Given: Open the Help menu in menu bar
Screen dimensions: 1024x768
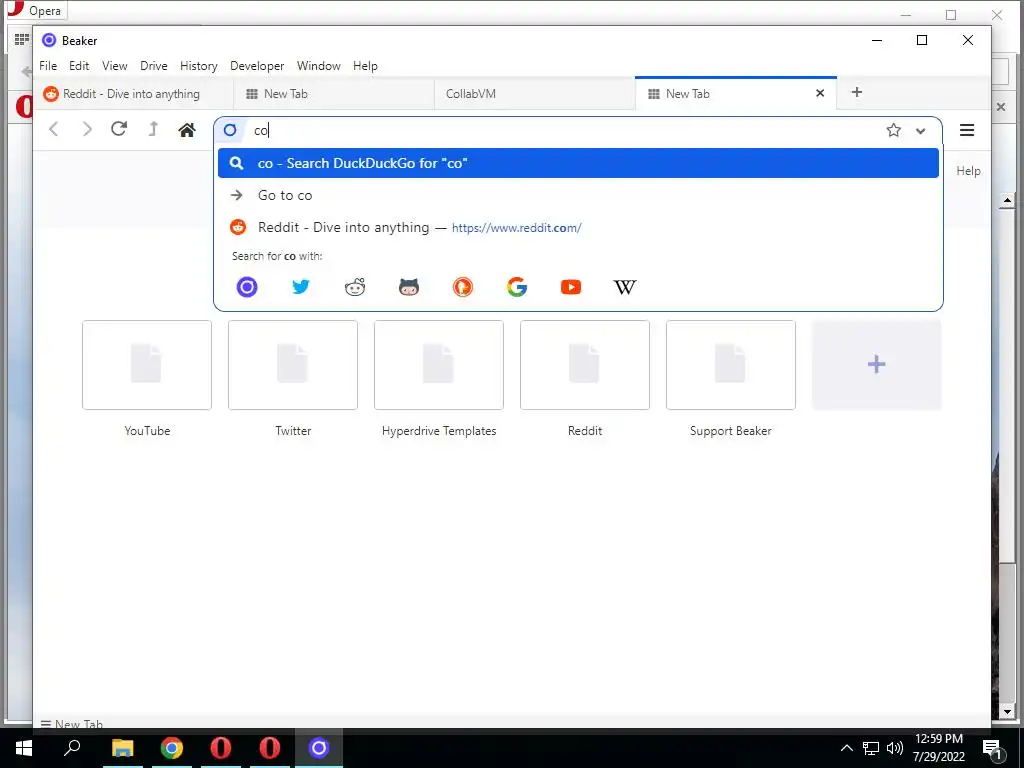Looking at the screenshot, I should pos(365,66).
